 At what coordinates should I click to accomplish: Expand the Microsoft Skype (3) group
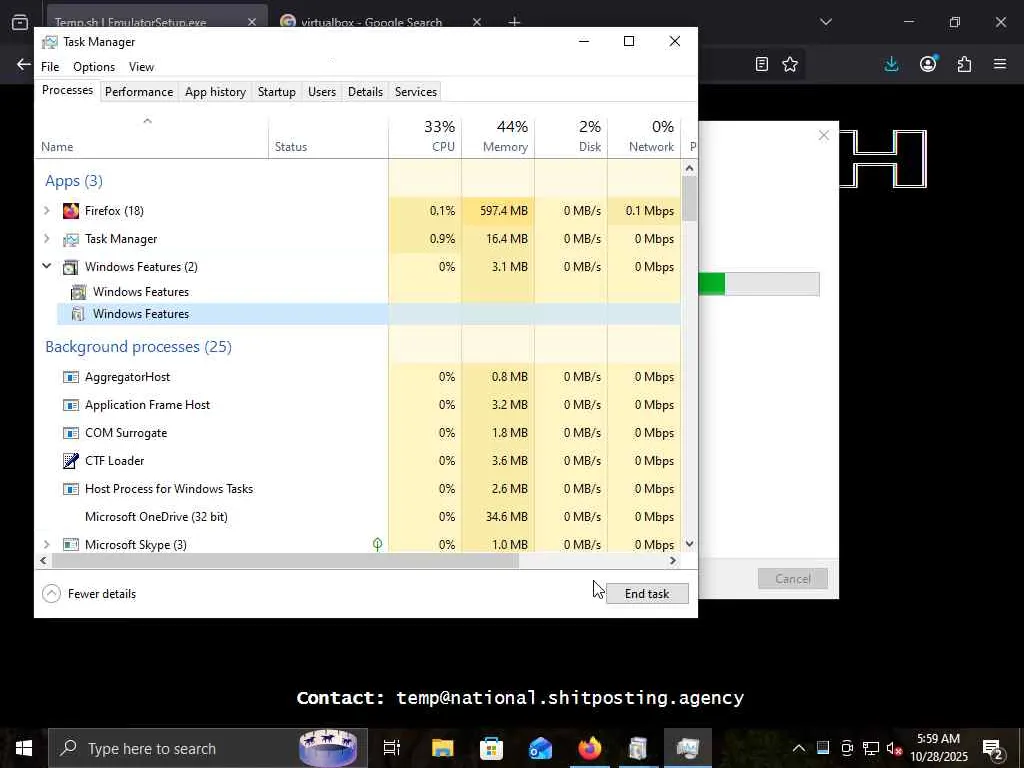click(x=46, y=544)
